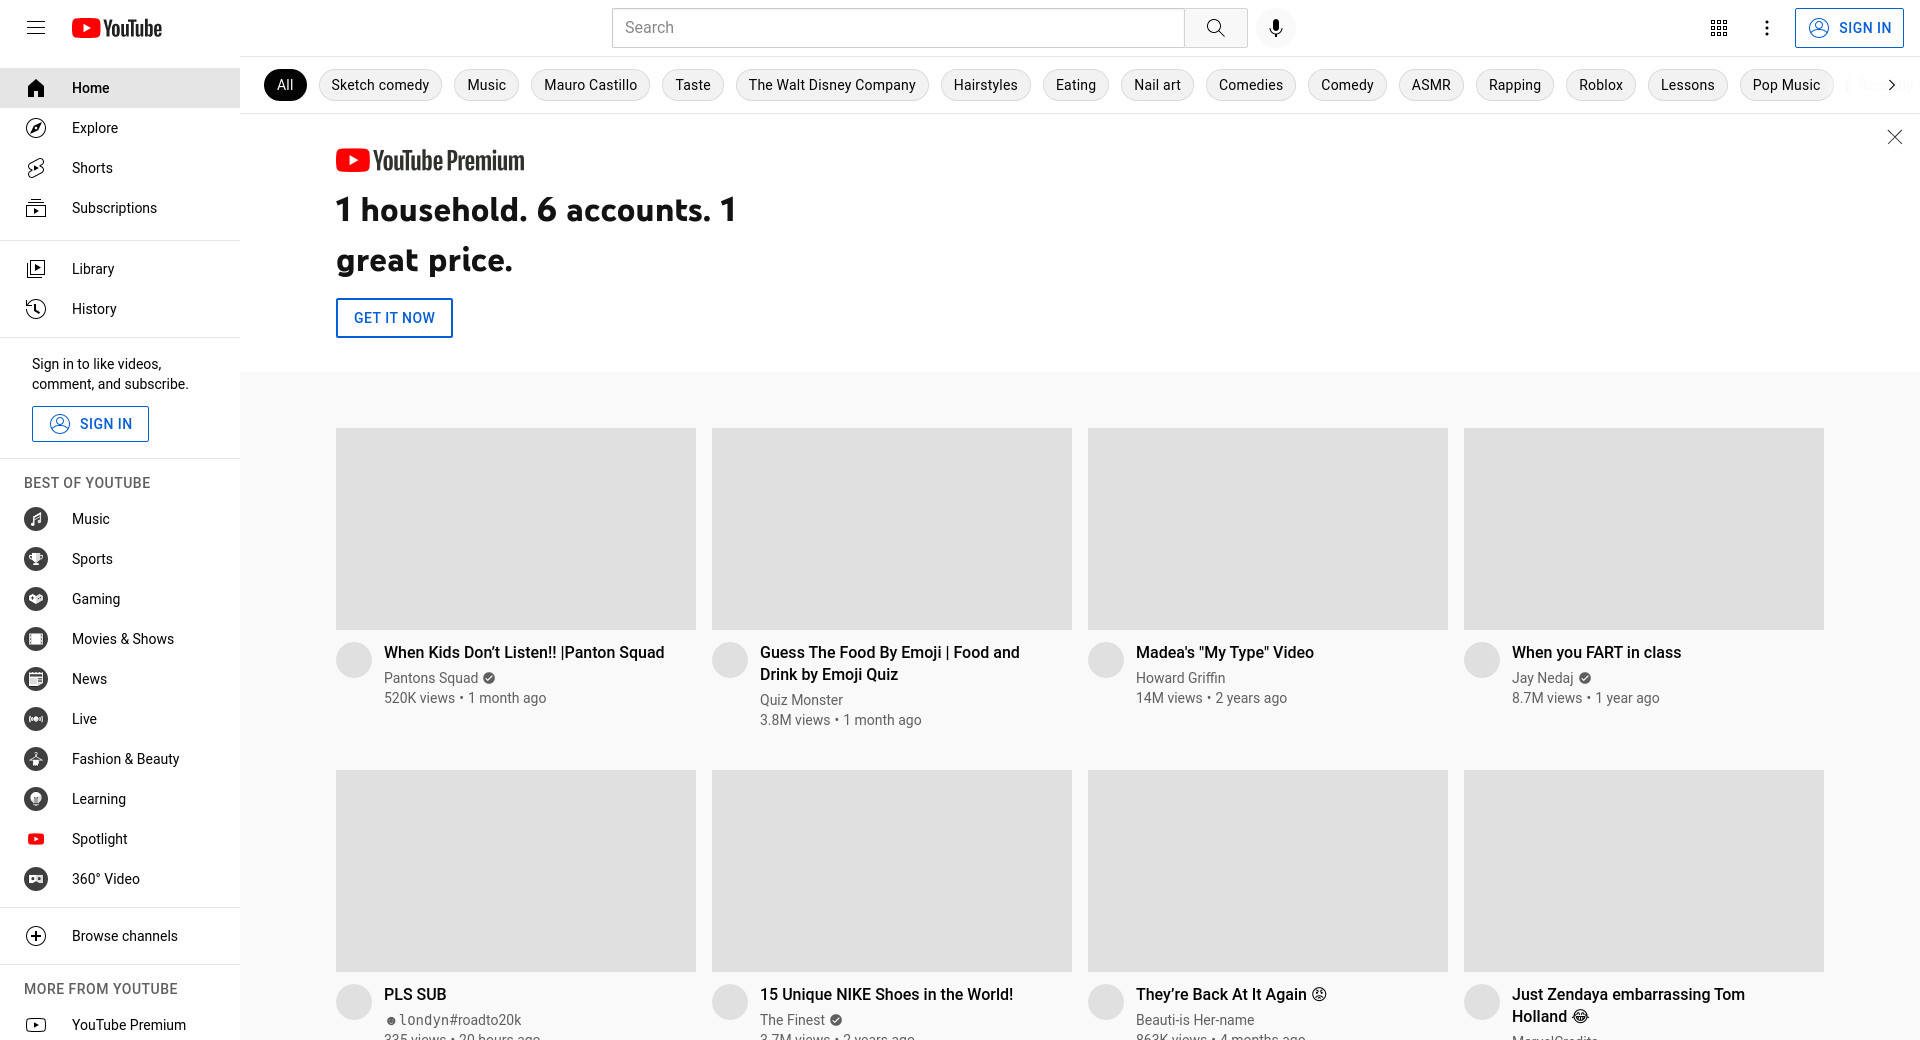The height and width of the screenshot is (1040, 1920).
Task: Click the Learning lightbulb icon
Action: point(36,799)
